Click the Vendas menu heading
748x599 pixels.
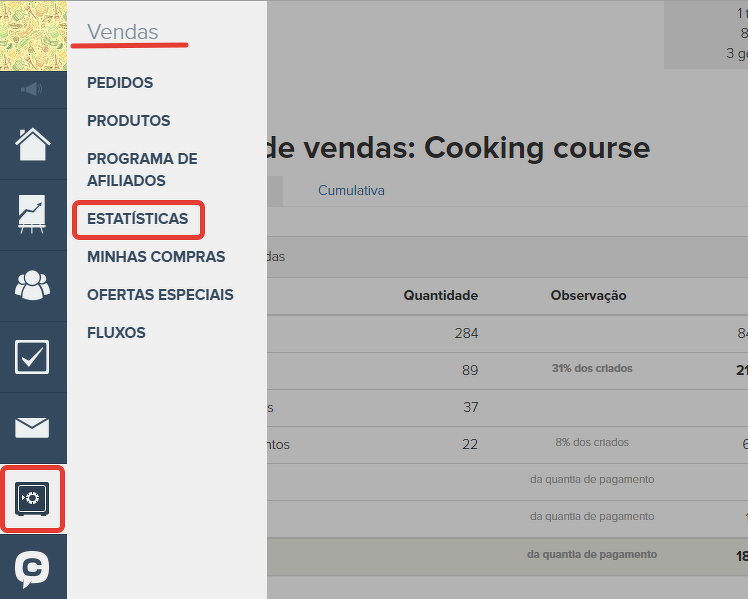[x=122, y=32]
